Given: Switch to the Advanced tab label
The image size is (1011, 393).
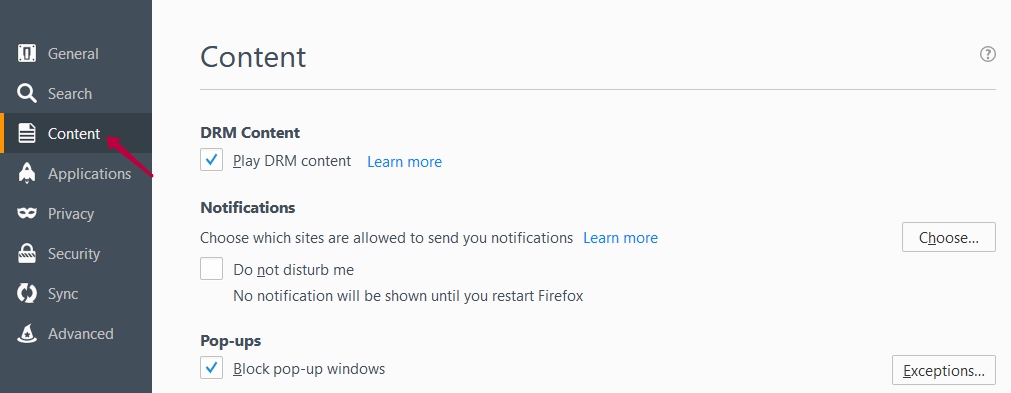Looking at the screenshot, I should tap(81, 334).
